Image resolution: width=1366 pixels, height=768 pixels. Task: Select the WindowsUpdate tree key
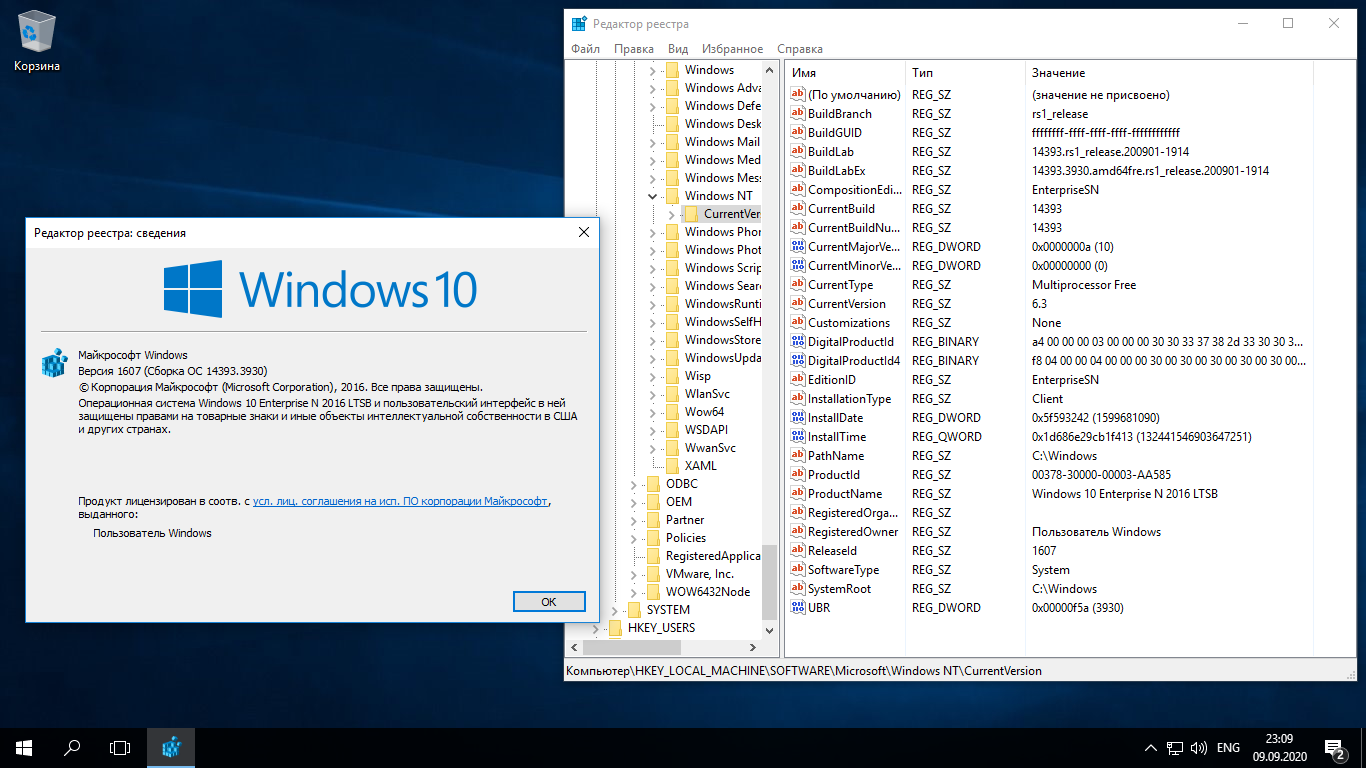[x=723, y=357]
